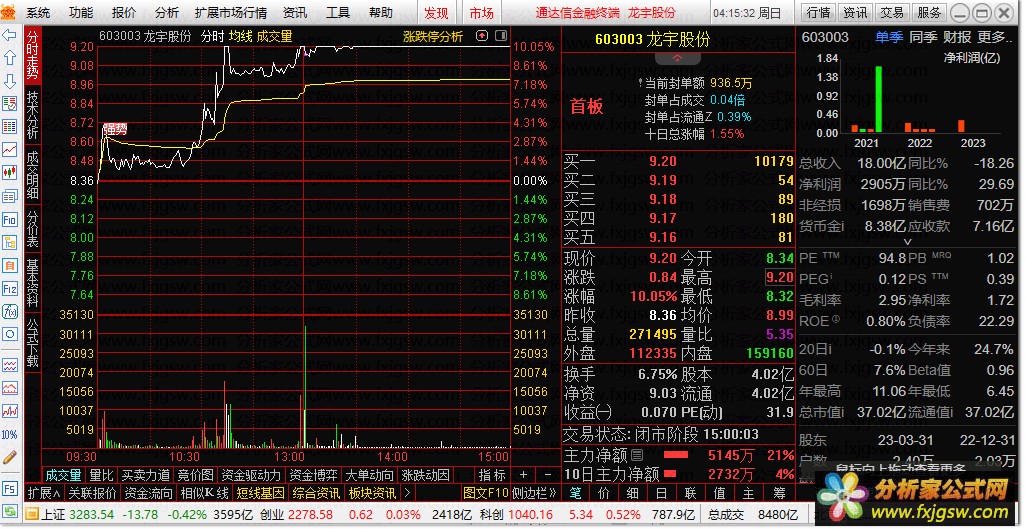Switch to 基本资料 vertical tab
Image resolution: width=1025 pixels, height=529 pixels.
(33, 282)
